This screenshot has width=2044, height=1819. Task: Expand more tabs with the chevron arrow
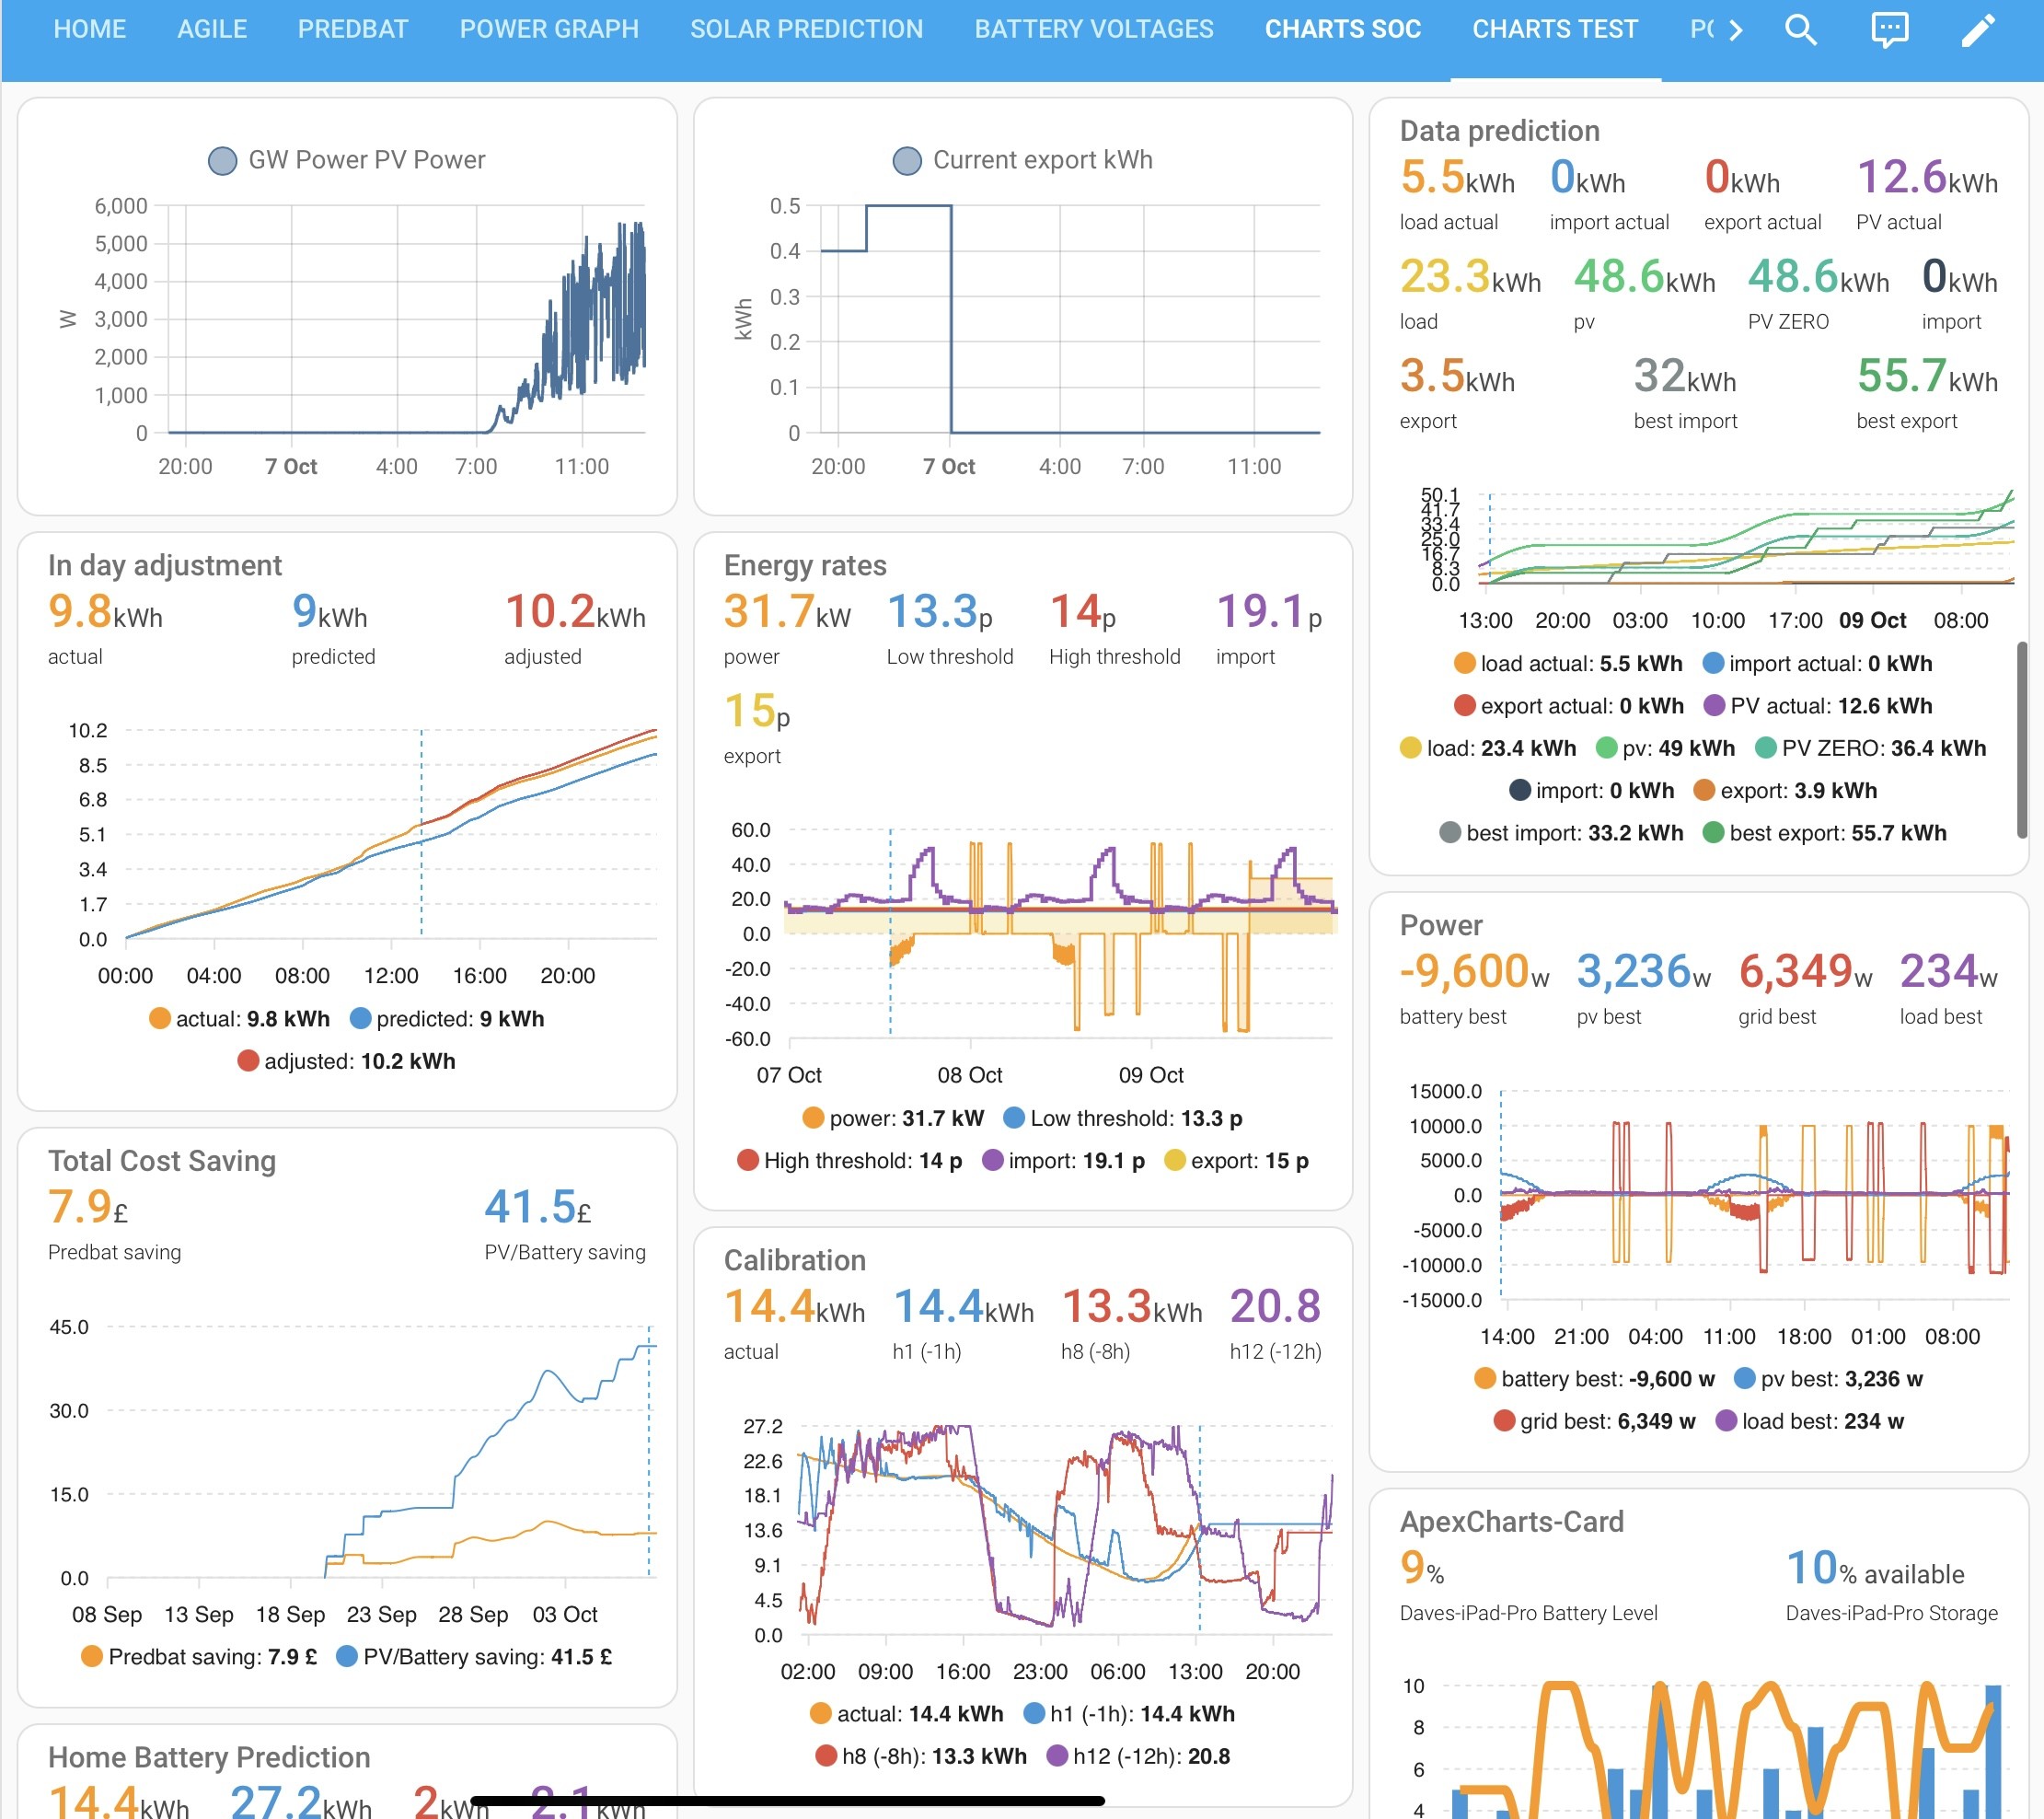(x=1736, y=30)
